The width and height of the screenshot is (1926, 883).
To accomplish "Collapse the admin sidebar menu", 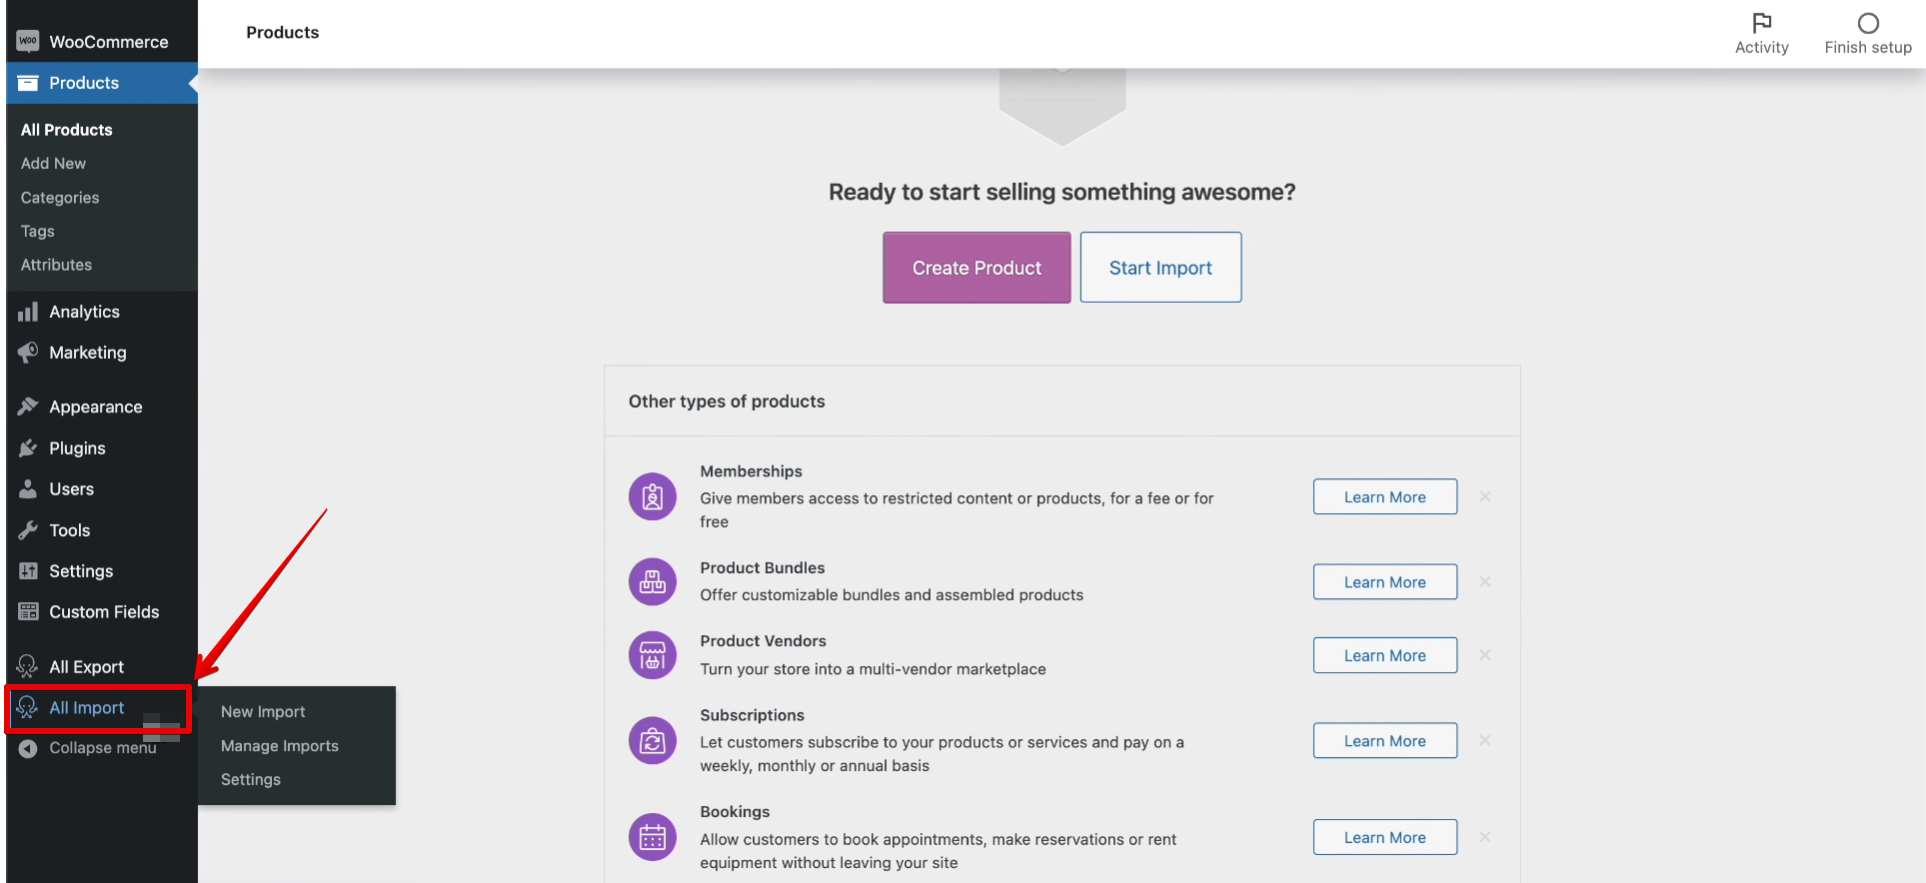I will (x=88, y=748).
